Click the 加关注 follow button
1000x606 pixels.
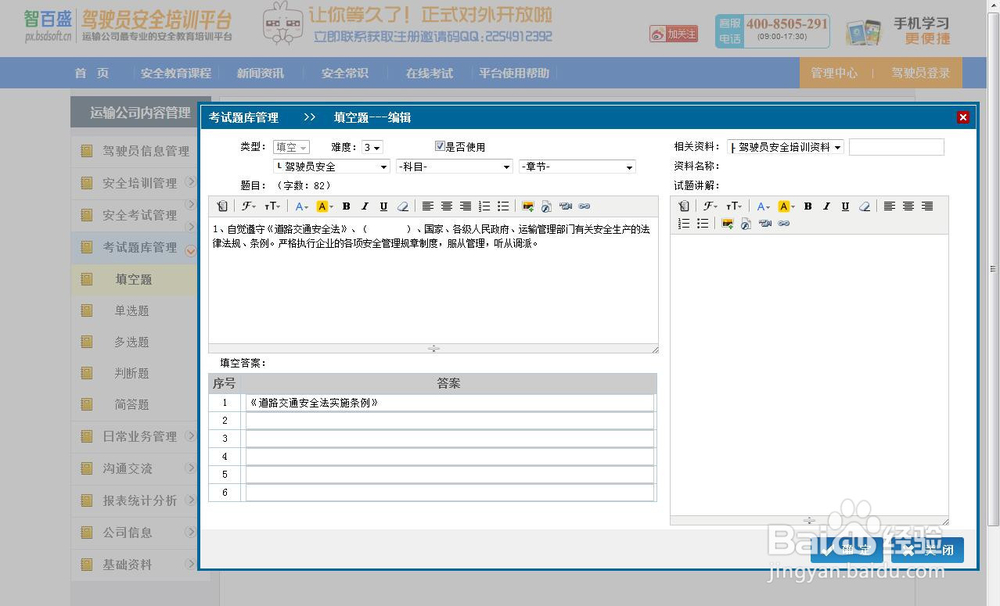(673, 34)
